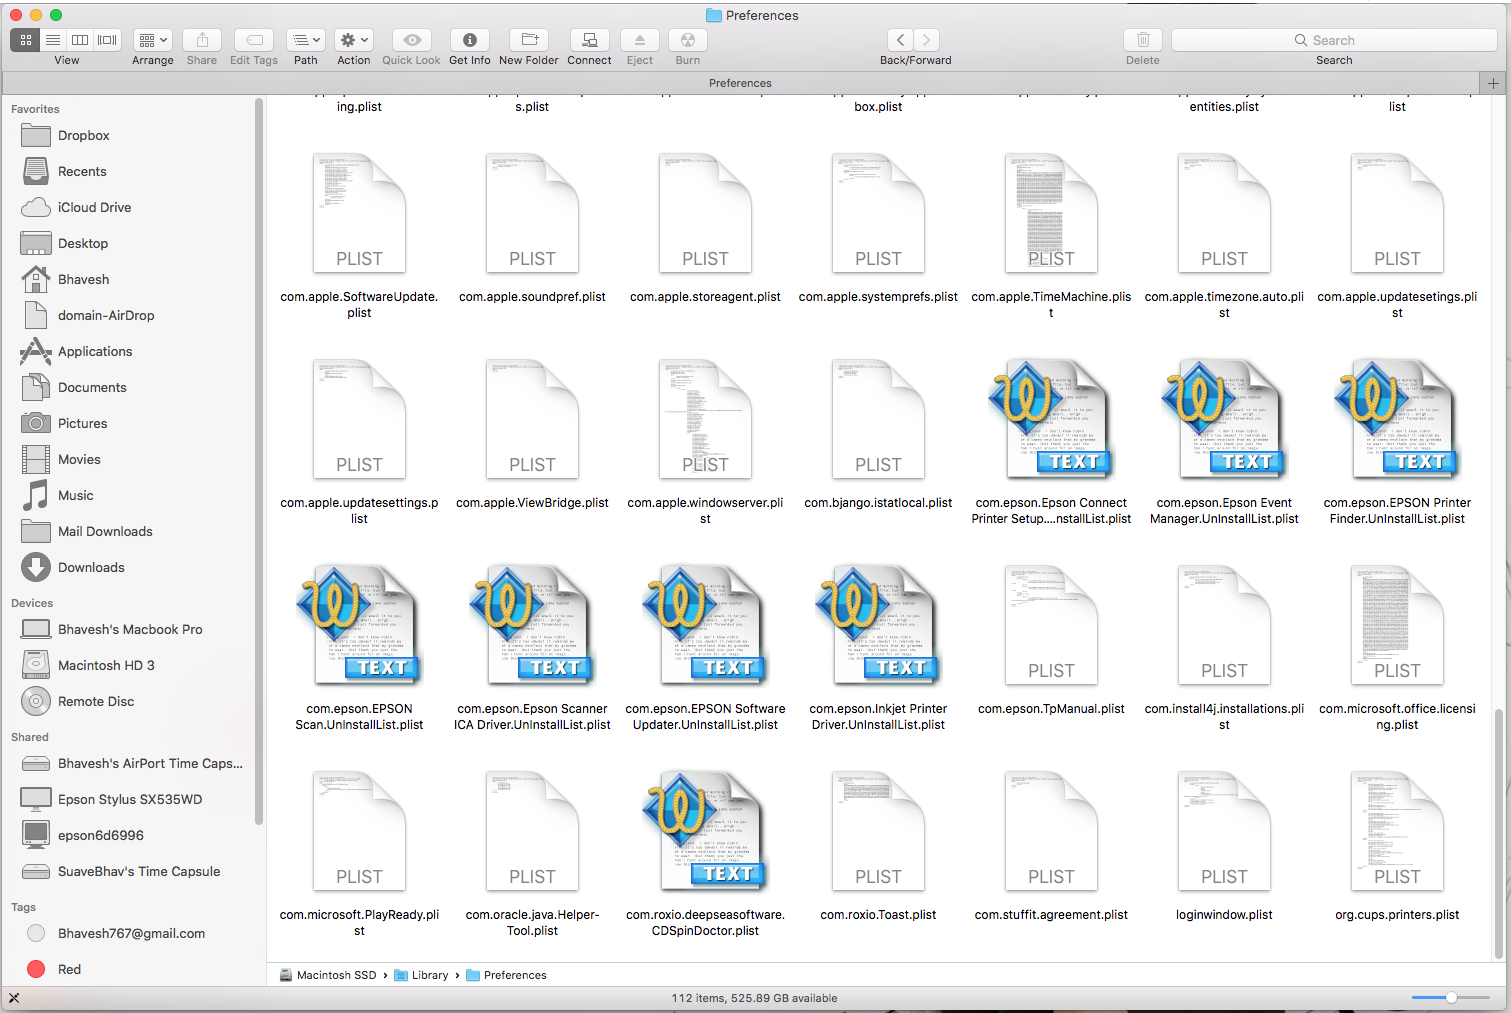The height and width of the screenshot is (1013, 1511).
Task: Switch to icon view mode
Action: (x=26, y=40)
